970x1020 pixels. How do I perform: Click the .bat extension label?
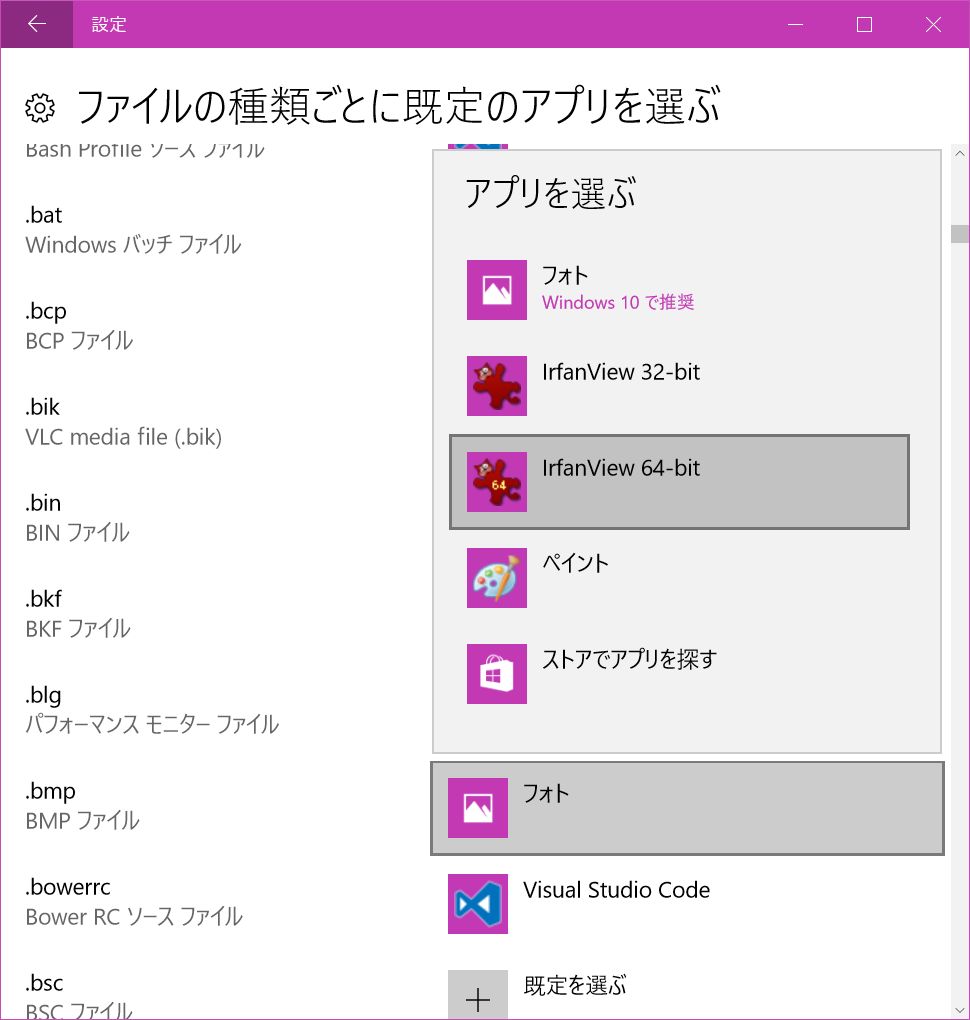(x=44, y=215)
